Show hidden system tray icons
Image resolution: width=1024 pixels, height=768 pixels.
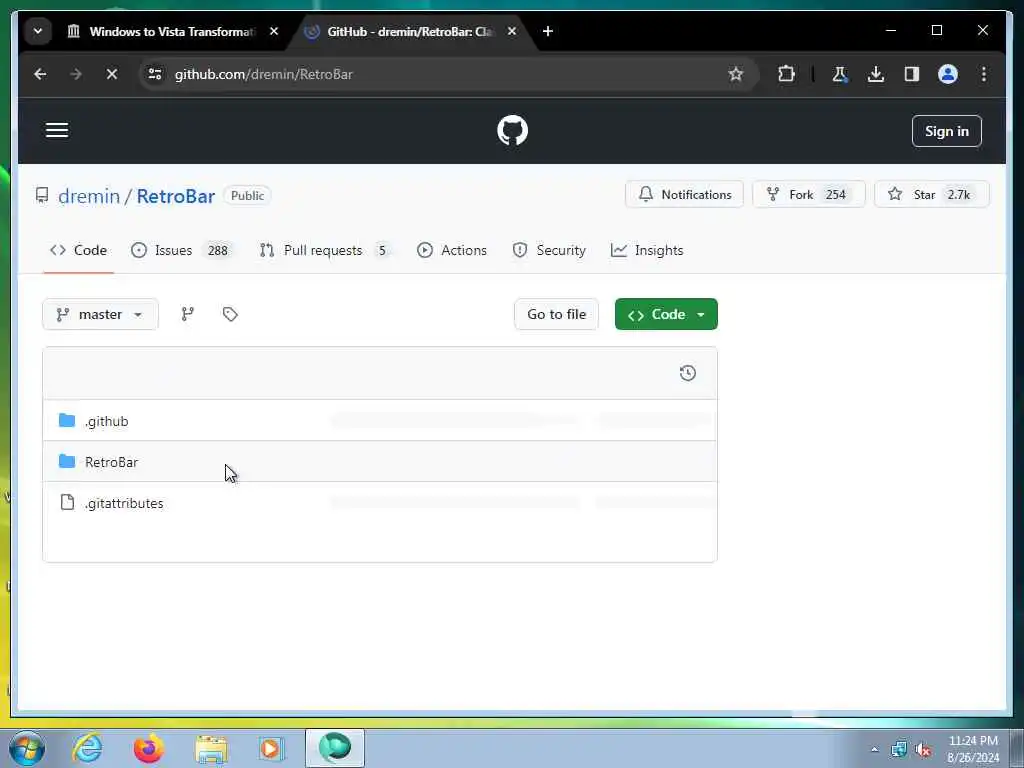point(874,750)
